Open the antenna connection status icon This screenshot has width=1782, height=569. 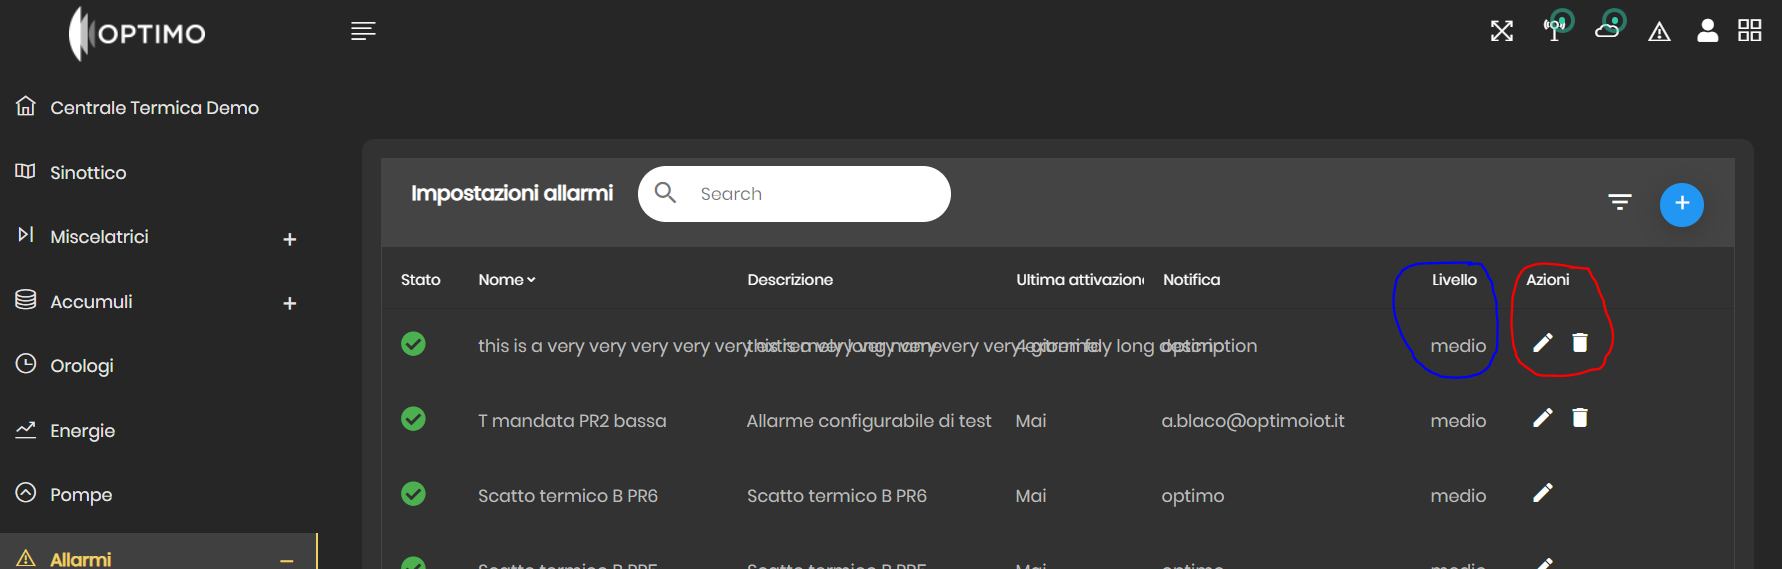tap(1557, 26)
